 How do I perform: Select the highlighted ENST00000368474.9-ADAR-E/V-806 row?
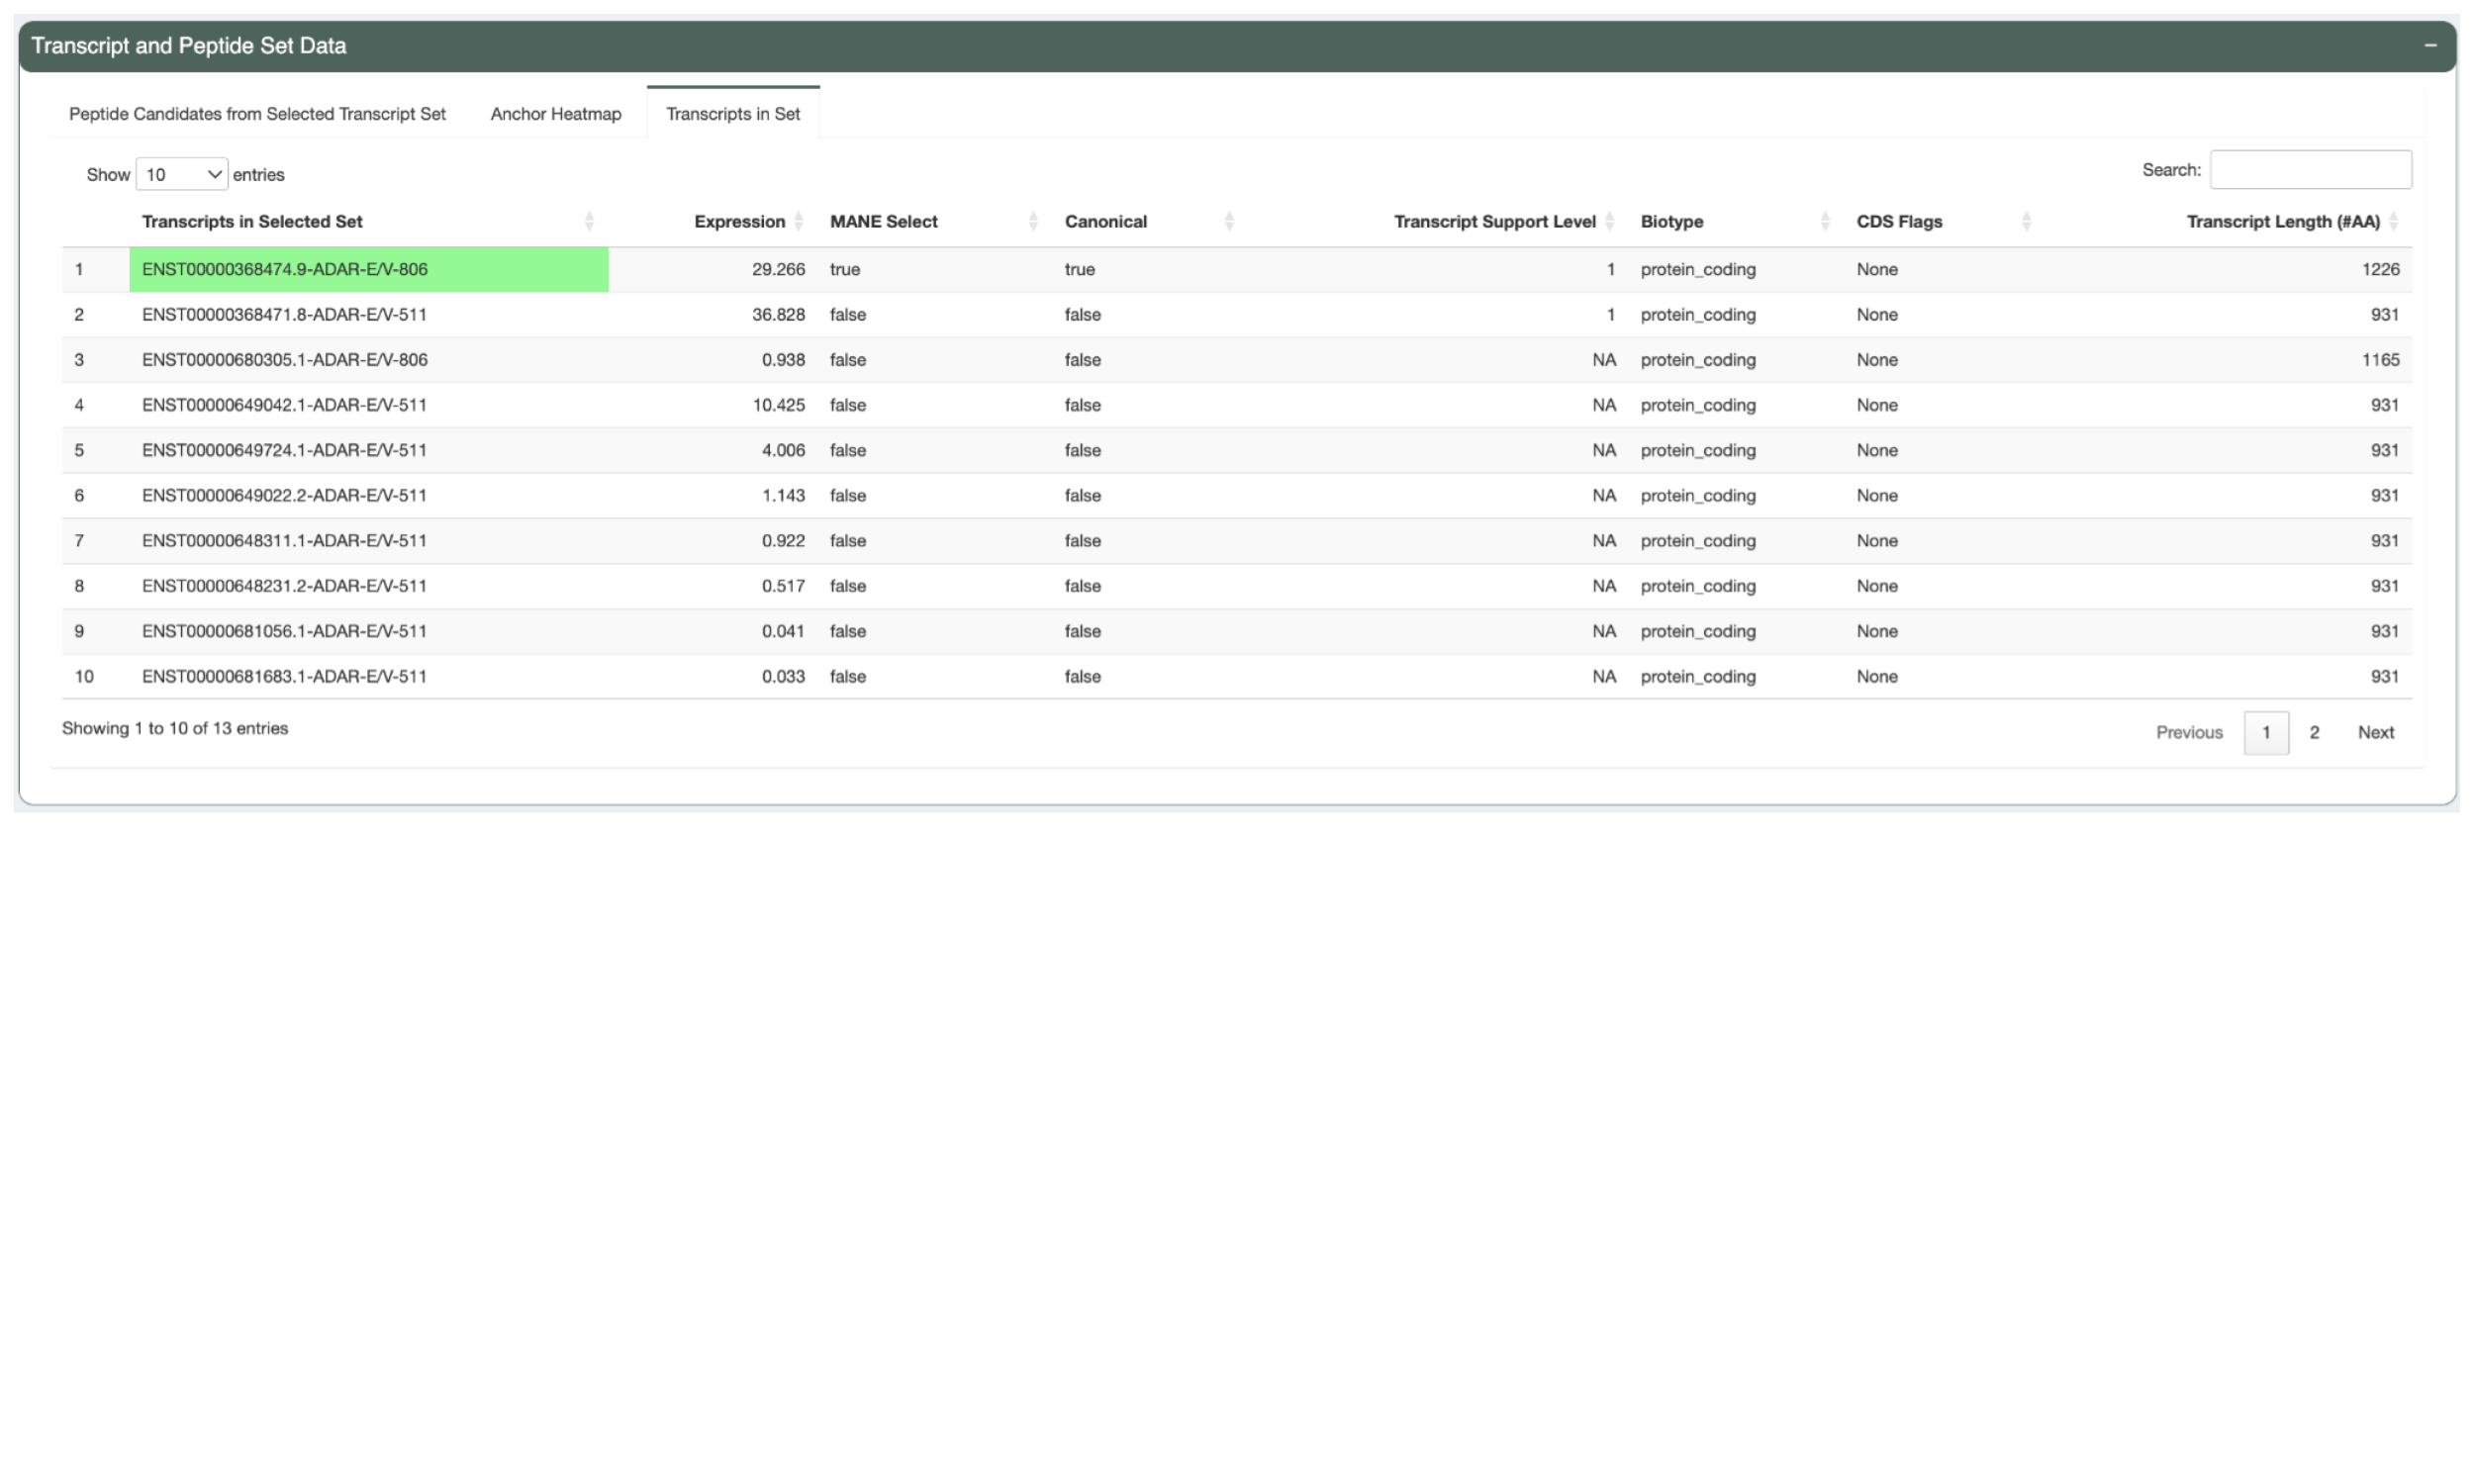tap(369, 269)
